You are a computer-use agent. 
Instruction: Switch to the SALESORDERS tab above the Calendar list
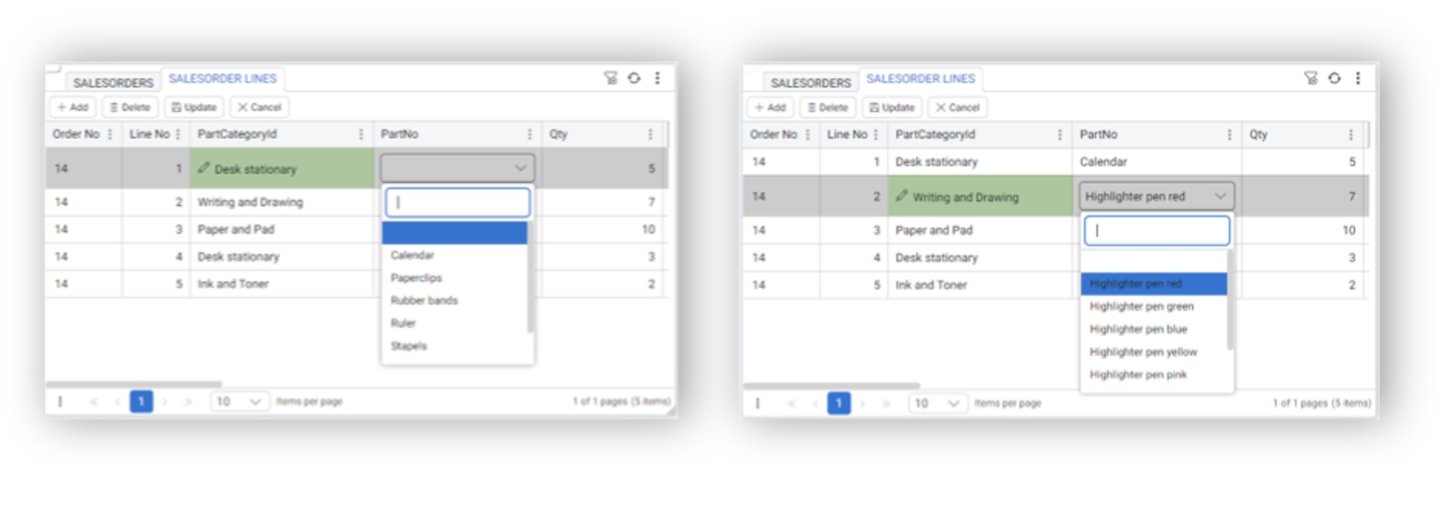(113, 83)
